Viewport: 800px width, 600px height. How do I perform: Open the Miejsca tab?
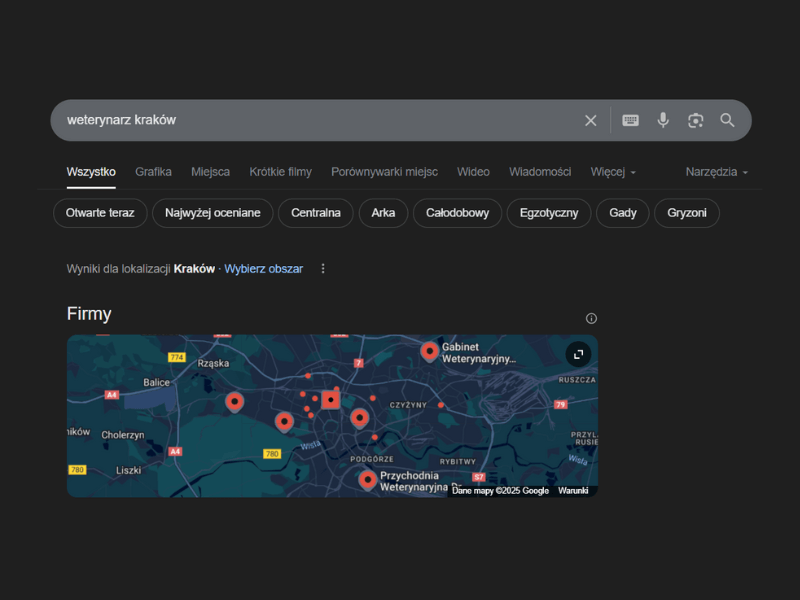tap(210, 172)
